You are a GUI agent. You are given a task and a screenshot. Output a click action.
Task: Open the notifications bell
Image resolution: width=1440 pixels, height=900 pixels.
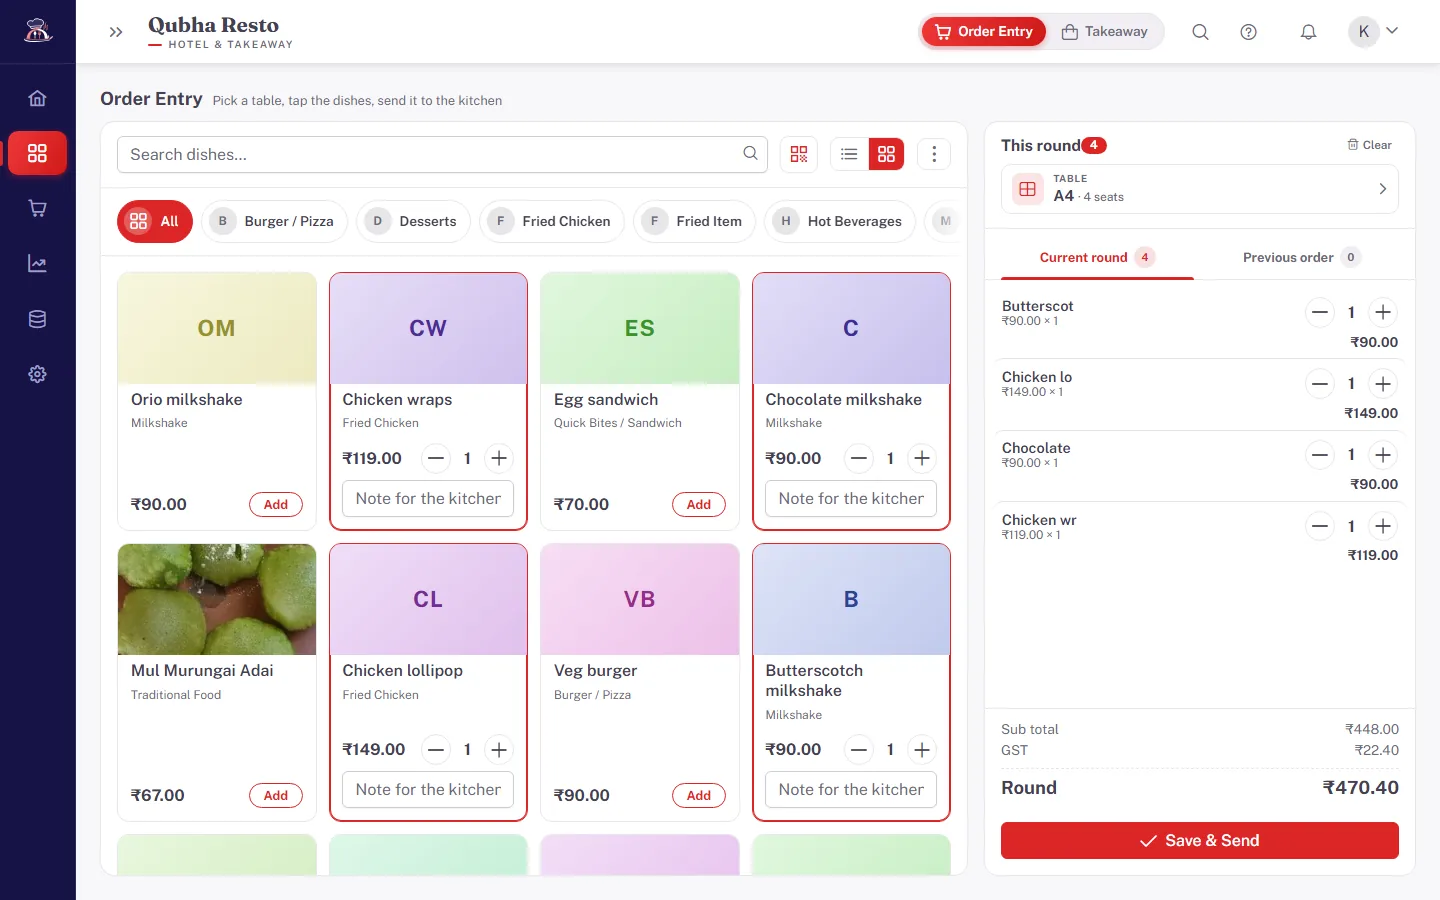(1308, 32)
